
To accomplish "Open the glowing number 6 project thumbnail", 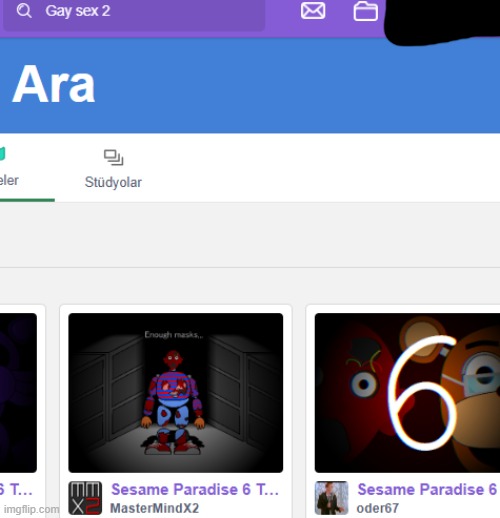I will pos(407,393).
